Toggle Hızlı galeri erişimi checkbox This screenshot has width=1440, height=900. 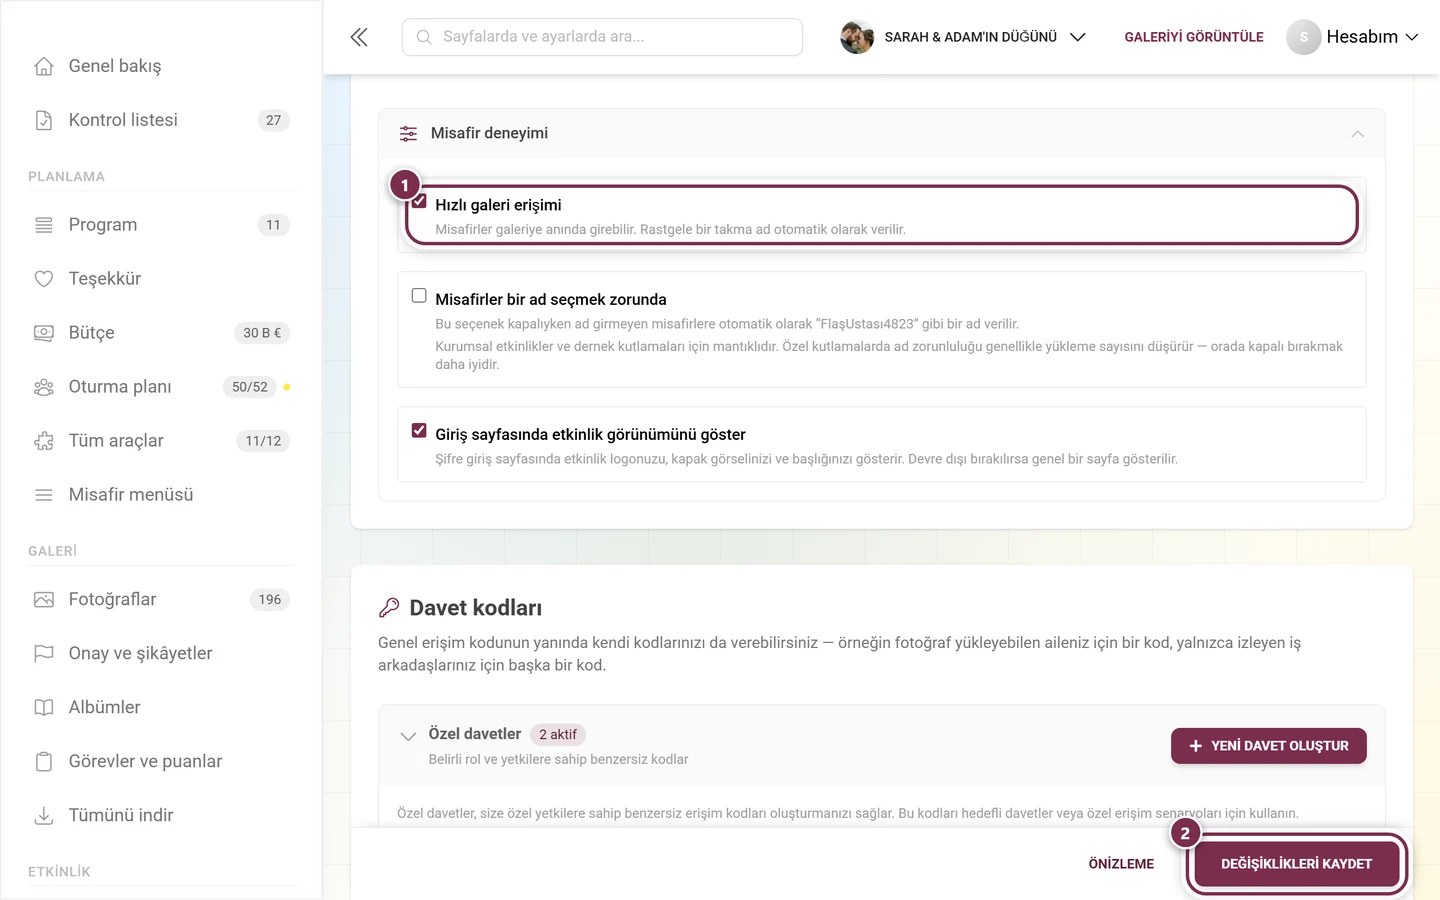click(x=419, y=202)
